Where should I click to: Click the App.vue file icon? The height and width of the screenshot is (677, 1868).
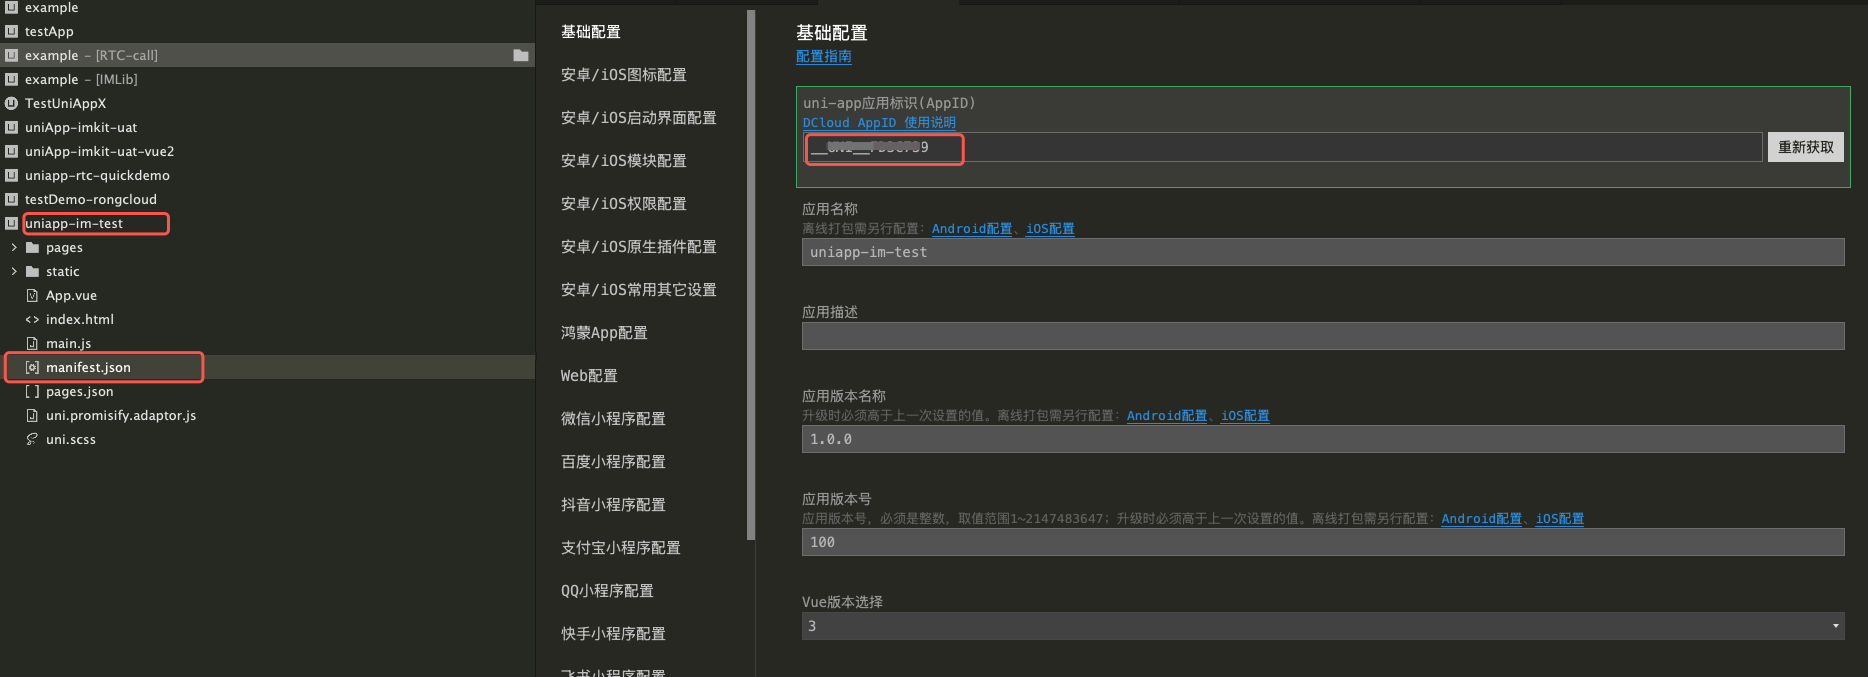coord(32,295)
